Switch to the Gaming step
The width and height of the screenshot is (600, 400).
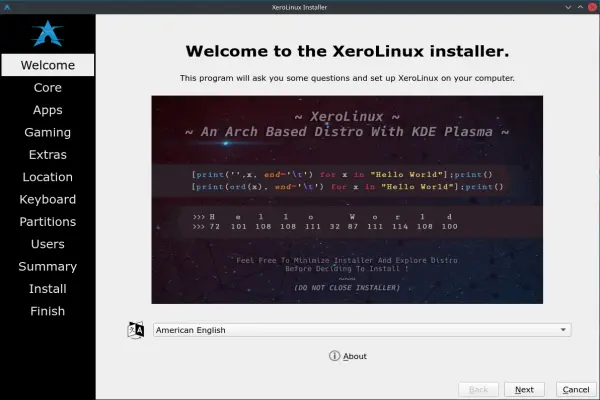(x=48, y=132)
